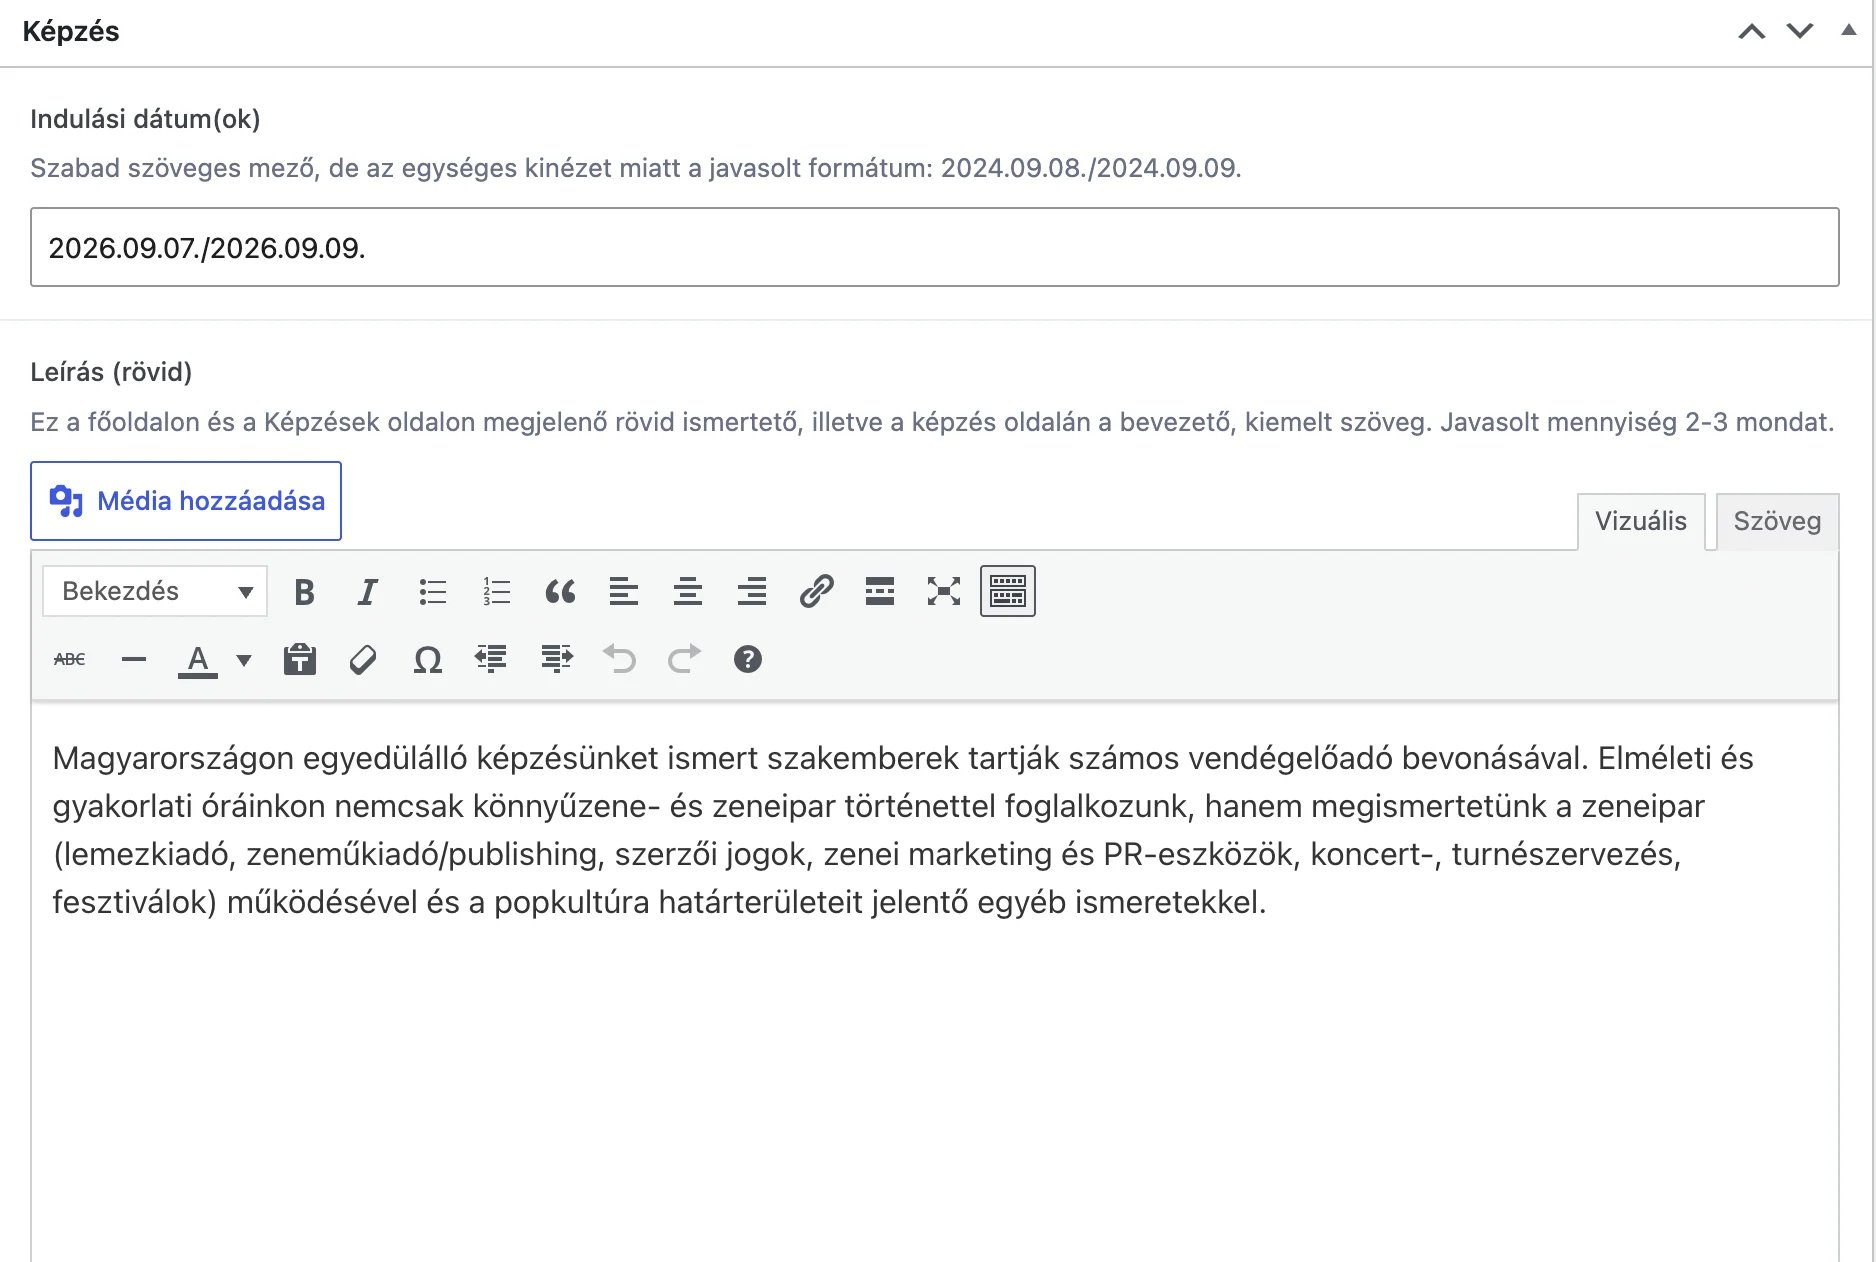Move the Képzés panel down

[1800, 31]
